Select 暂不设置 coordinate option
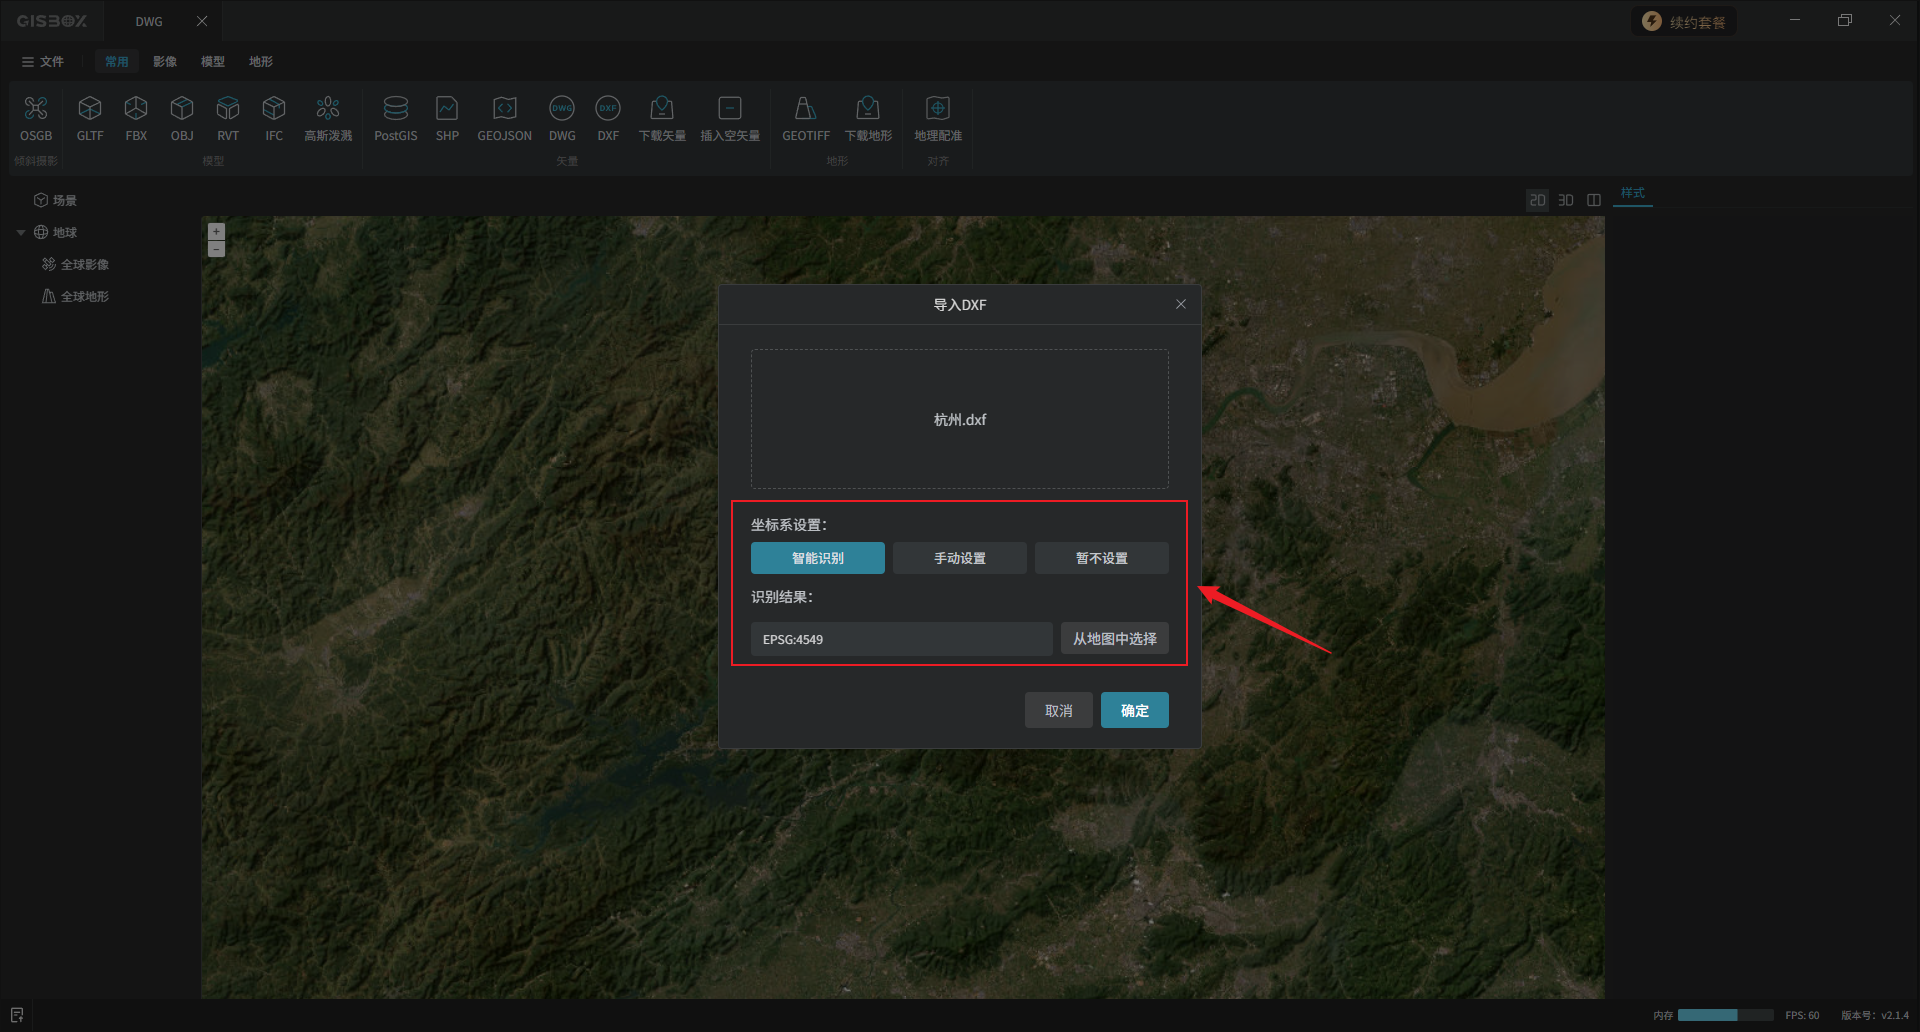 pyautogui.click(x=1101, y=558)
